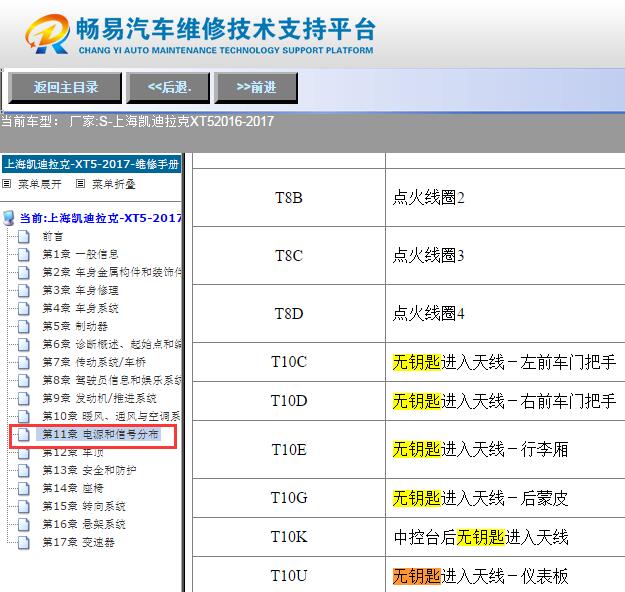
Task: Select the T10C table cell
Action: click(x=289, y=362)
